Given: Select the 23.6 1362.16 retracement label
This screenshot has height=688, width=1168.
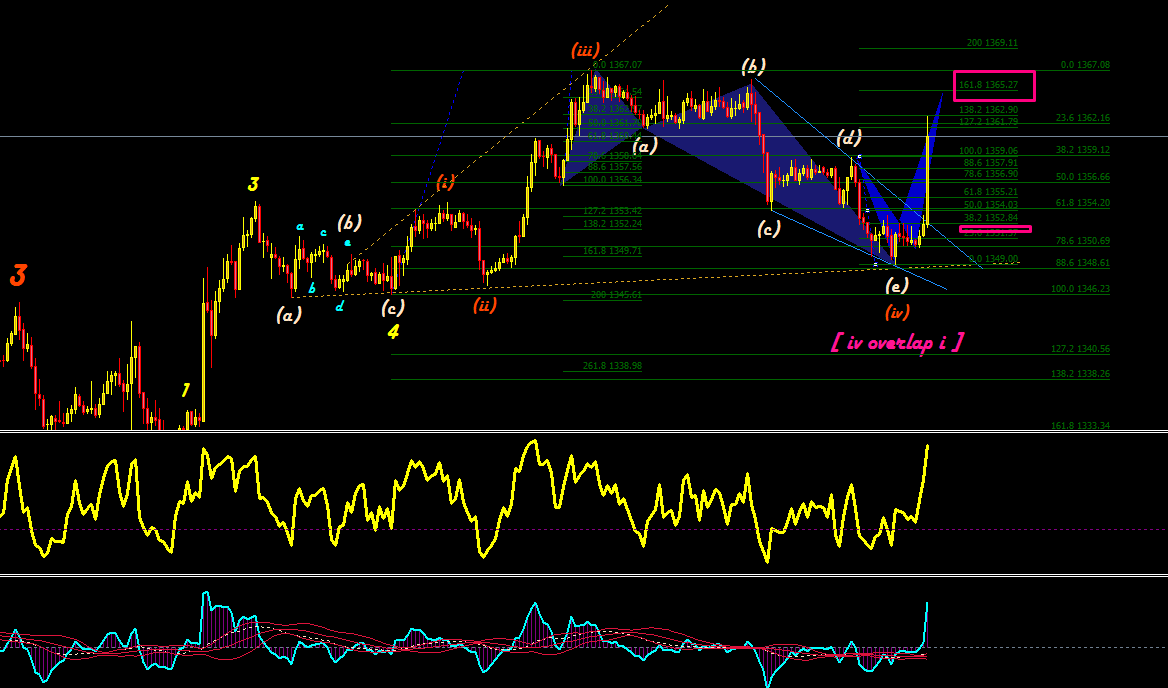Looking at the screenshot, I should pyautogui.click(x=1082, y=118).
